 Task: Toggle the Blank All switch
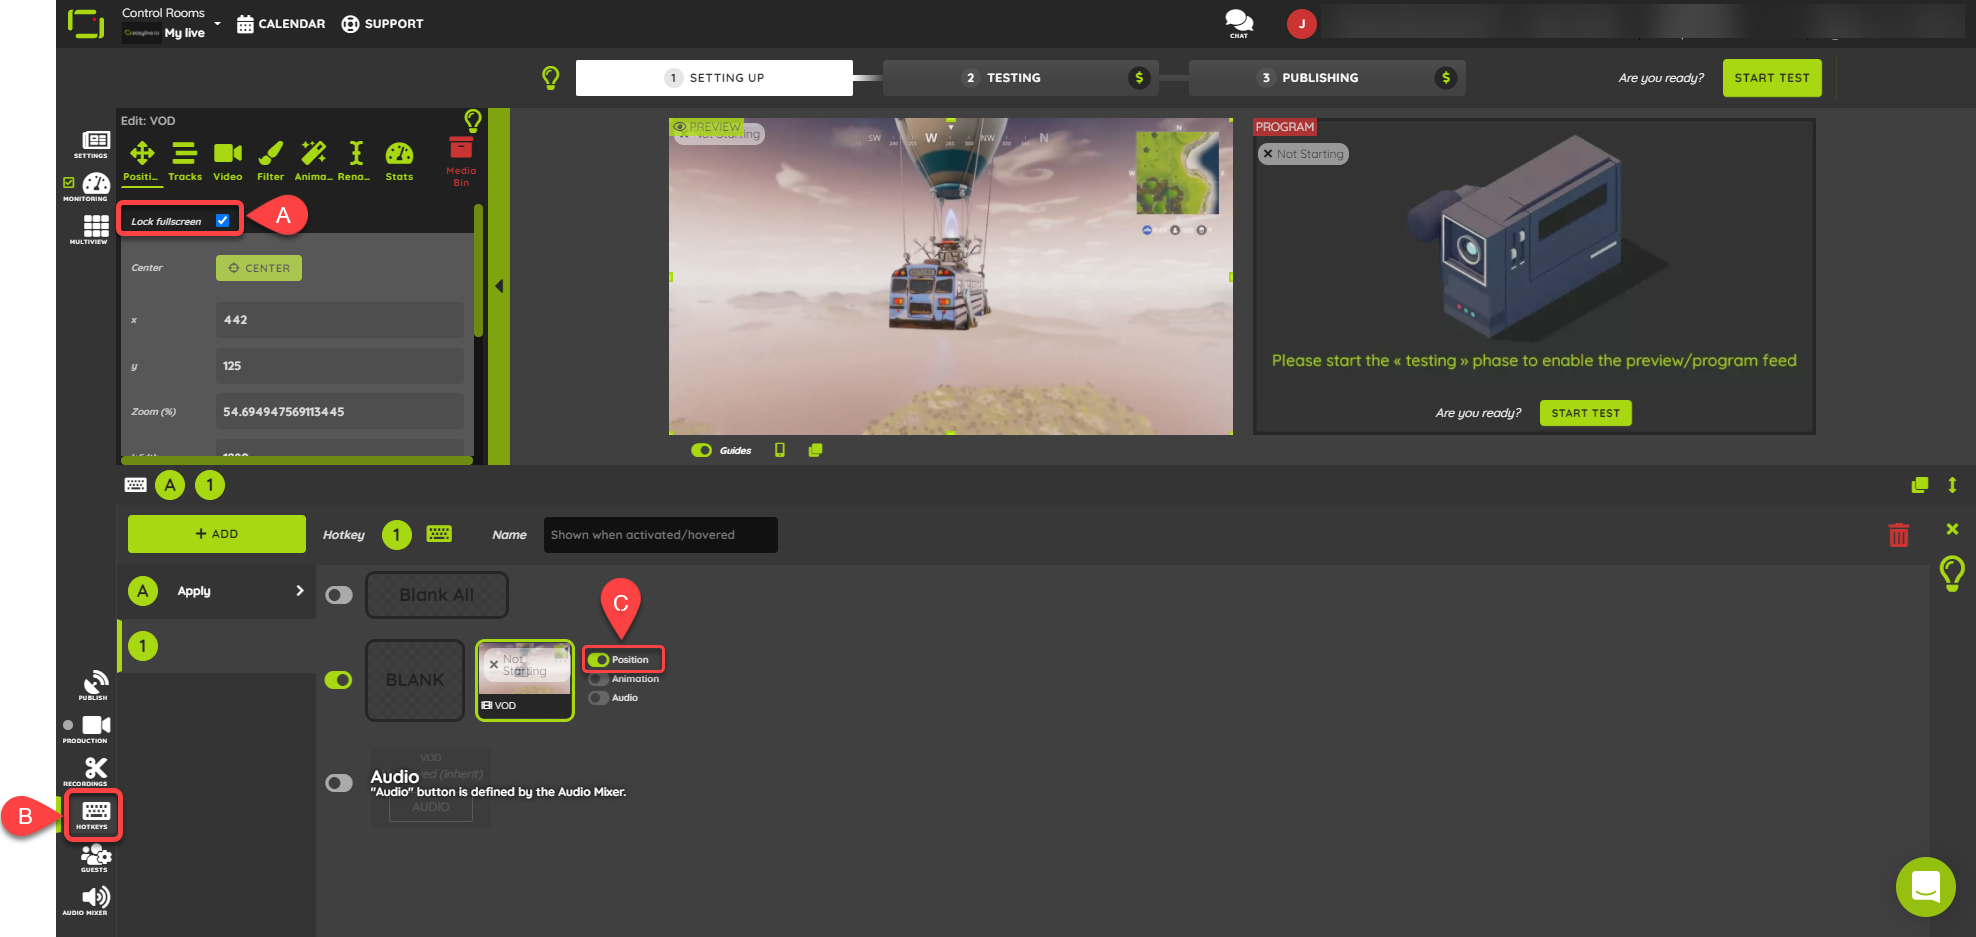click(339, 595)
